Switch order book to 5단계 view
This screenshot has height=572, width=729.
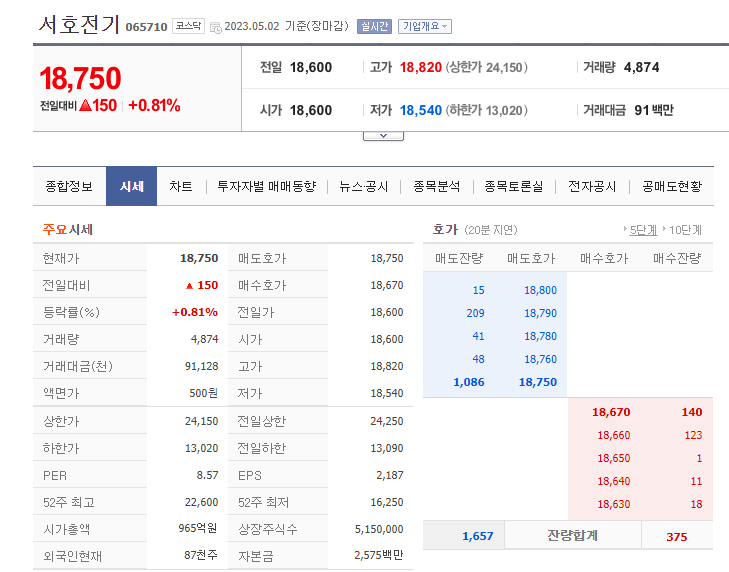click(643, 230)
